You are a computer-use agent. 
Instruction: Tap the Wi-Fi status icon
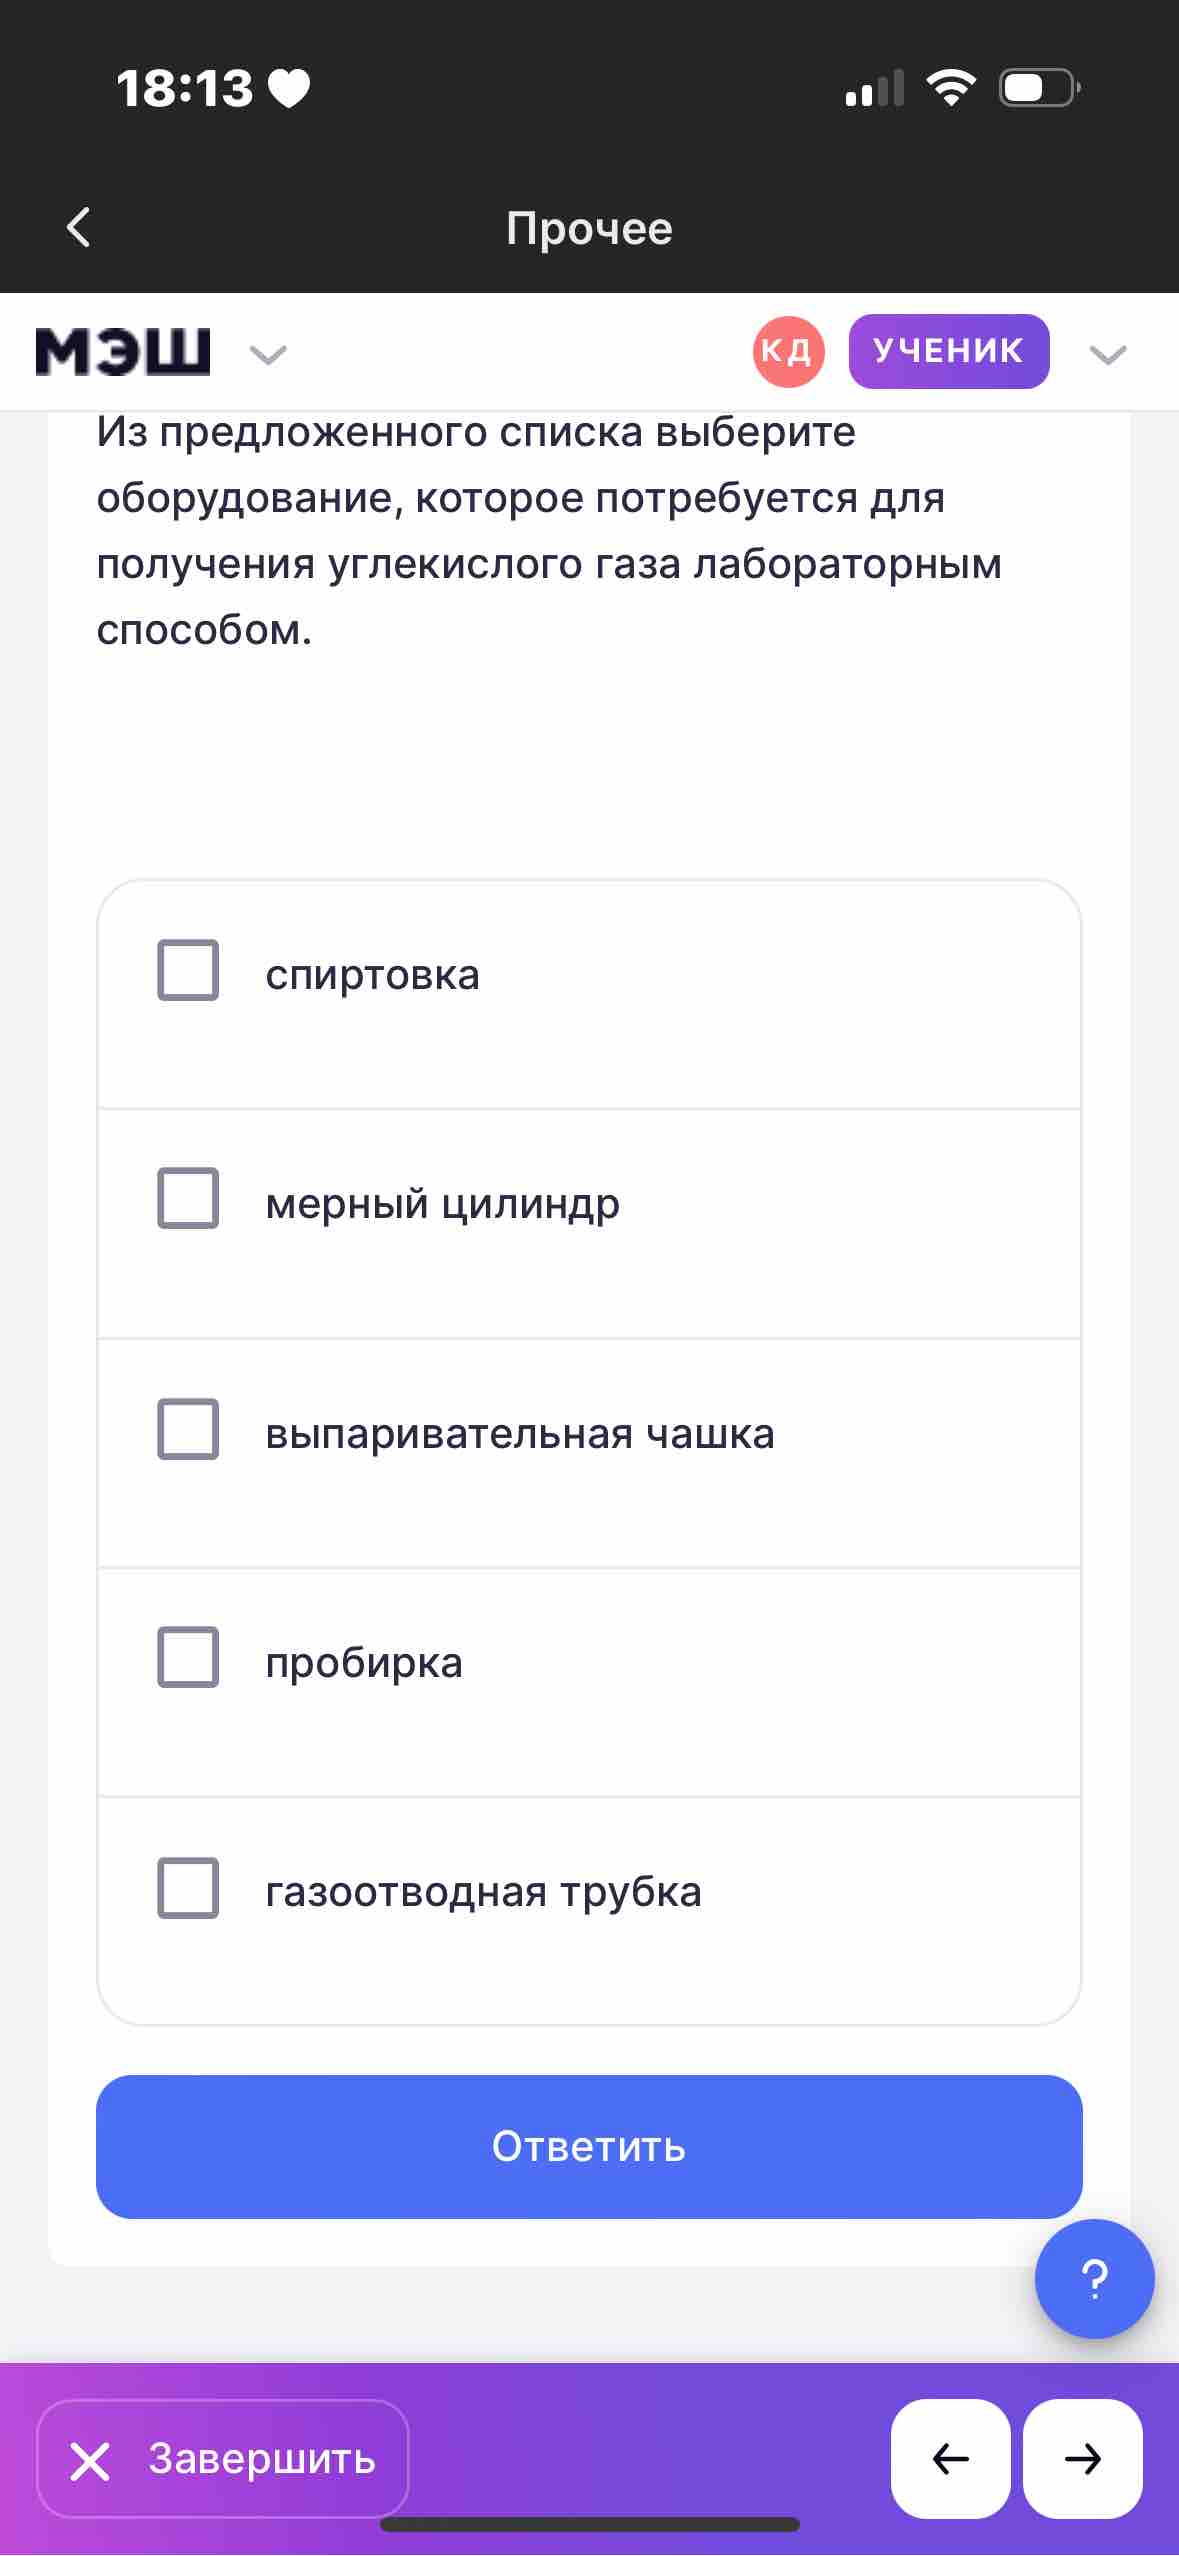951,88
